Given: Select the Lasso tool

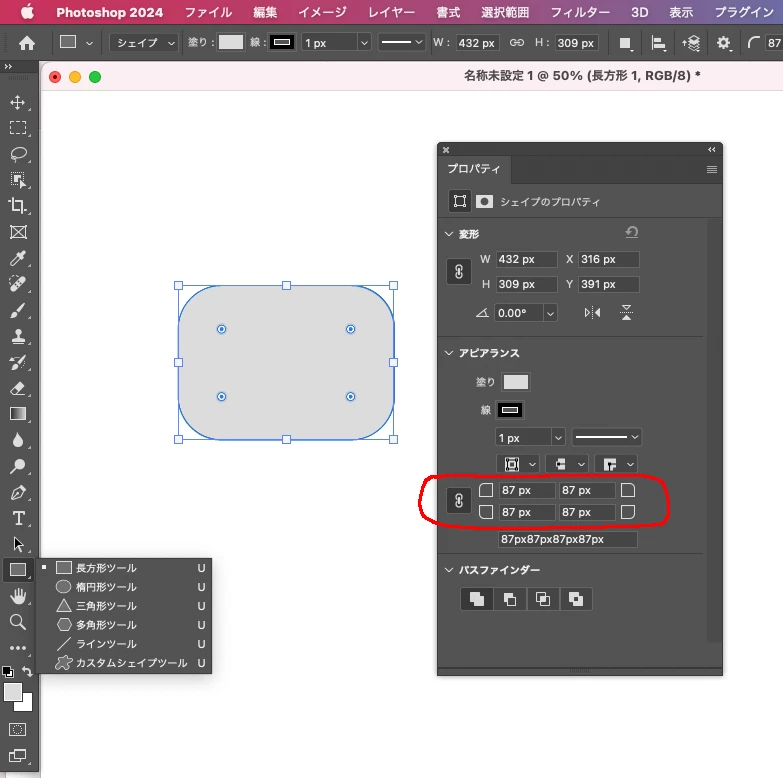Looking at the screenshot, I should pyautogui.click(x=18, y=154).
